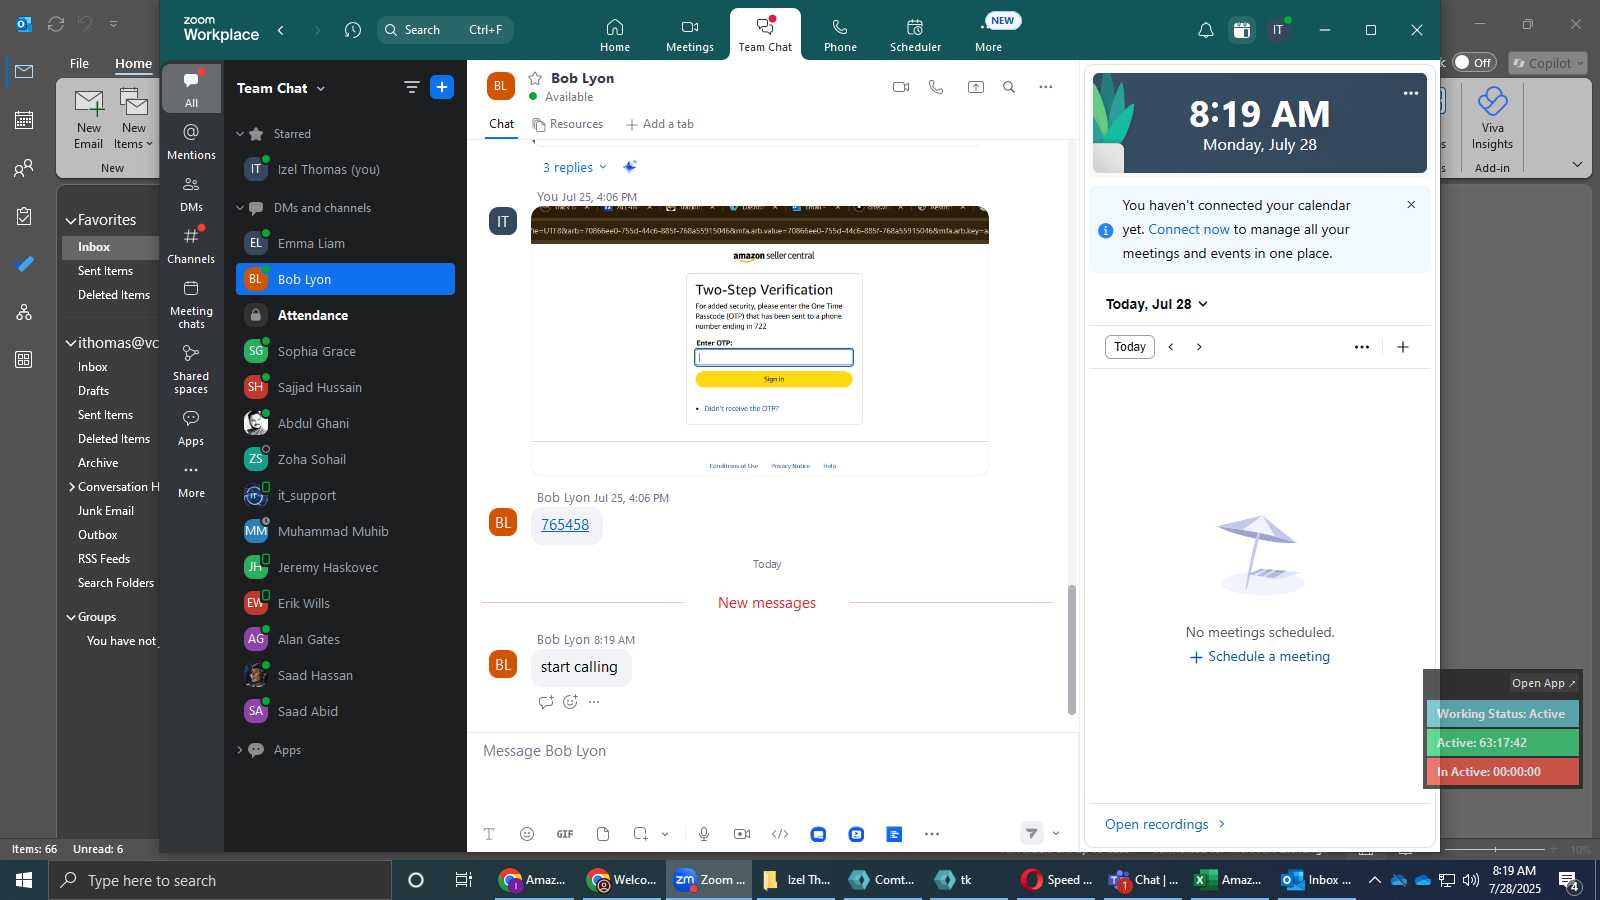Screen dimensions: 1600x900
Task: Open the Zoom history clock icon
Action: pyautogui.click(x=352, y=30)
